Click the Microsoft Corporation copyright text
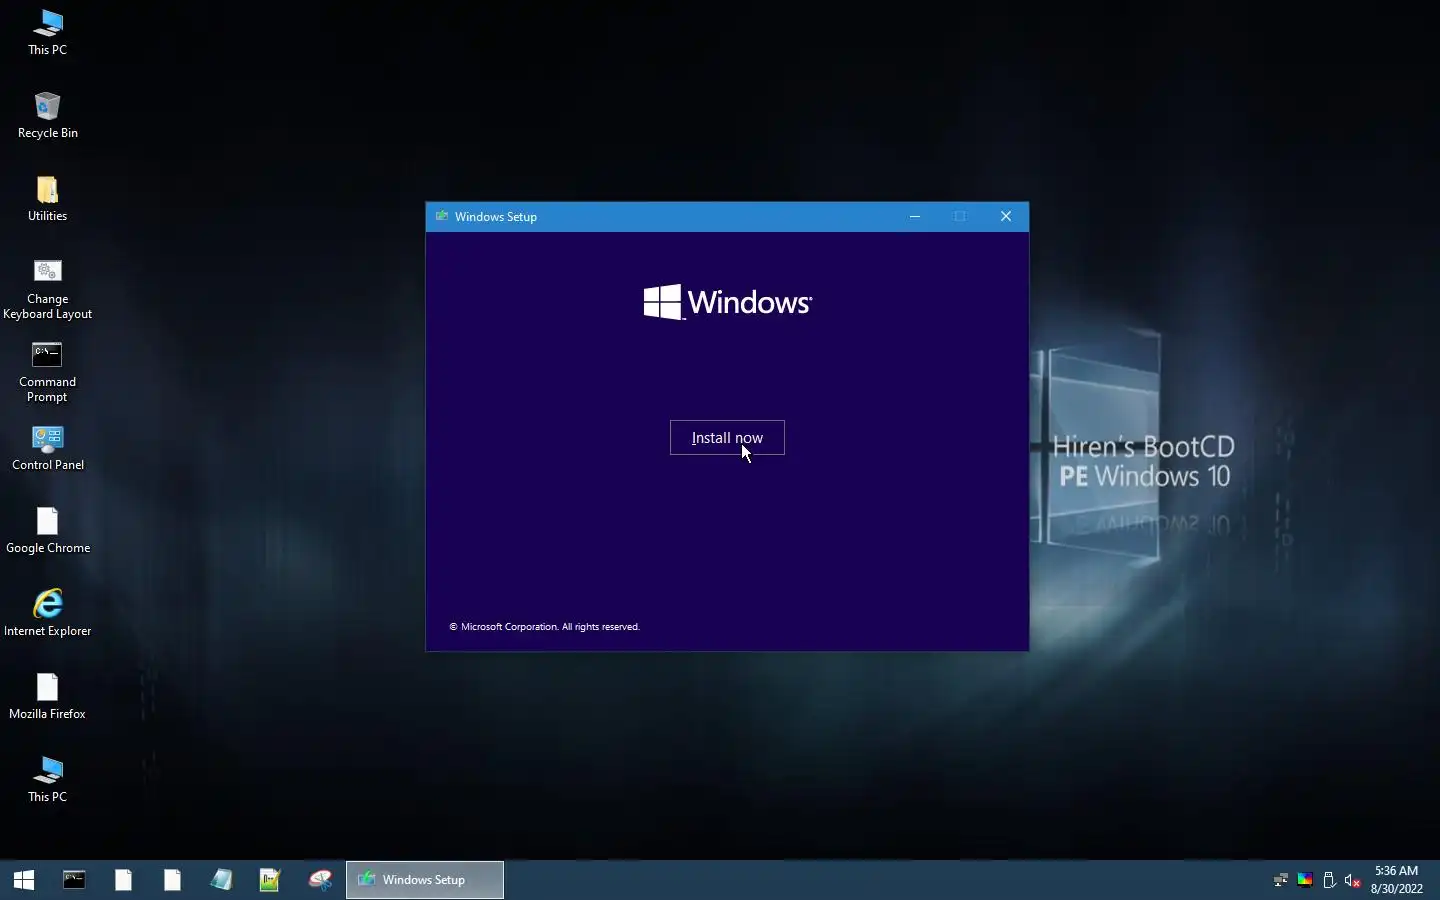Viewport: 1440px width, 900px height. pos(544,627)
